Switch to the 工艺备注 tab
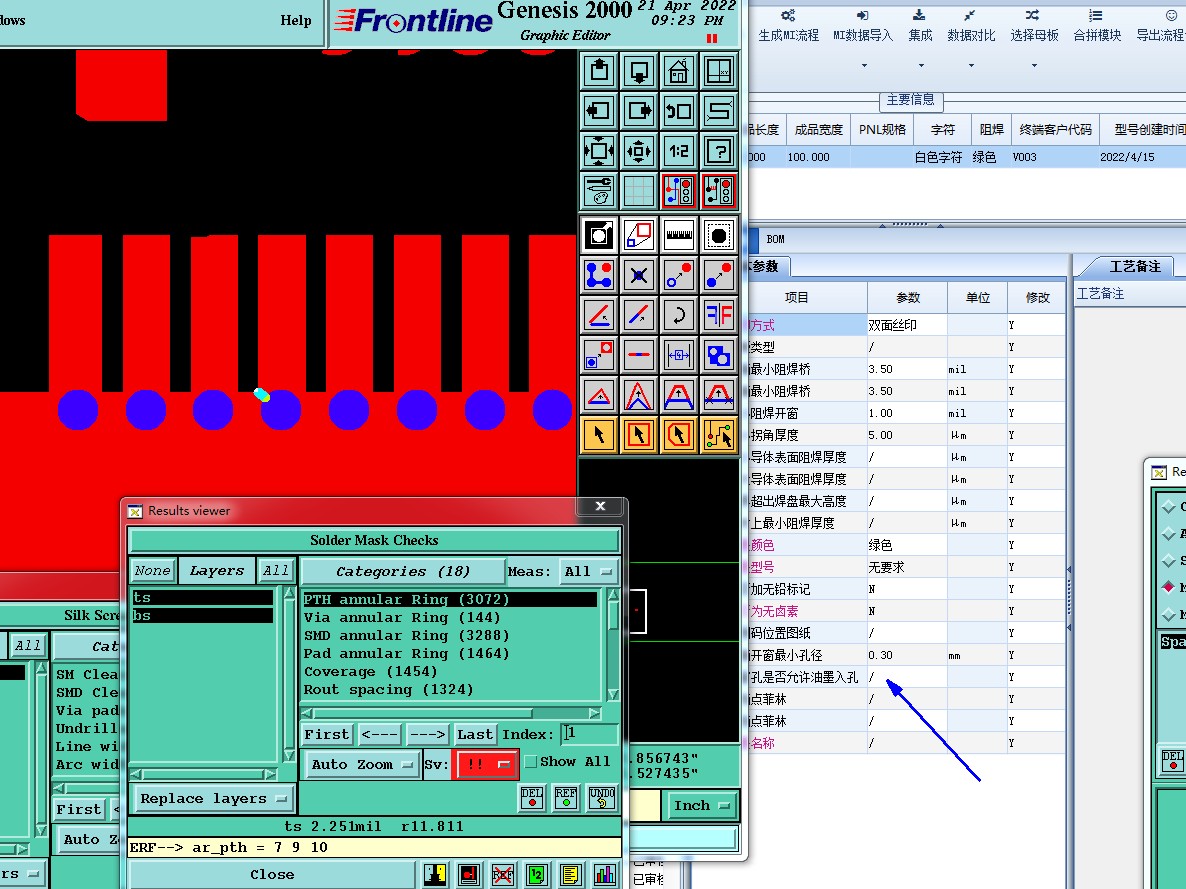 tap(1134, 266)
